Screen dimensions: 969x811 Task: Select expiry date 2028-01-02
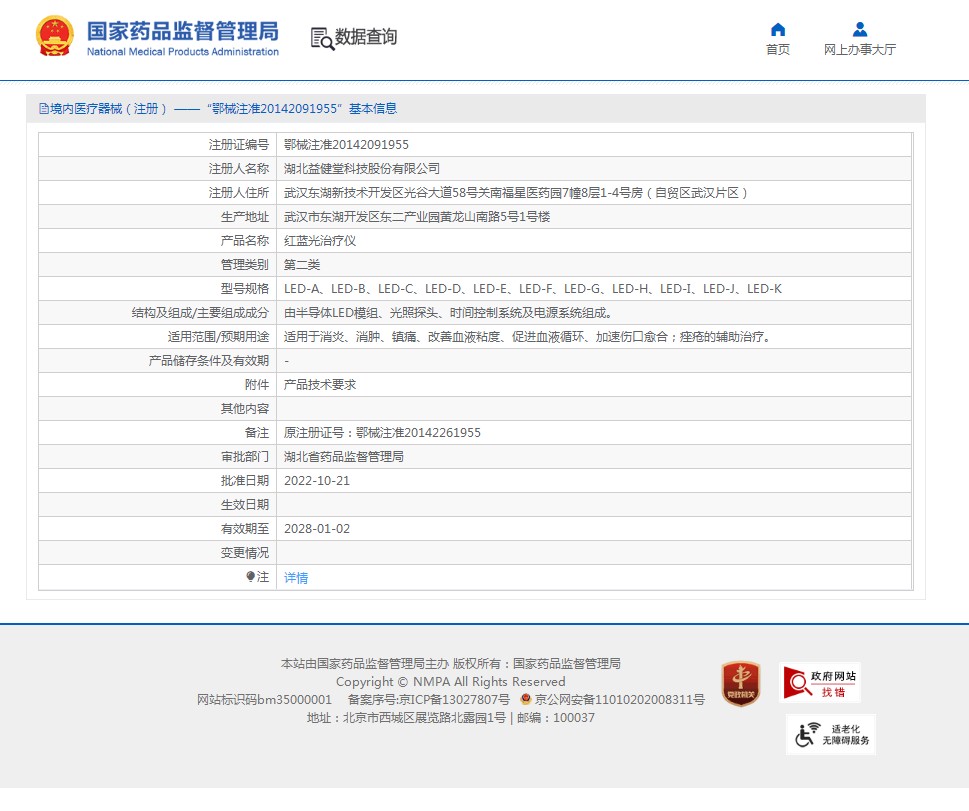click(x=317, y=529)
